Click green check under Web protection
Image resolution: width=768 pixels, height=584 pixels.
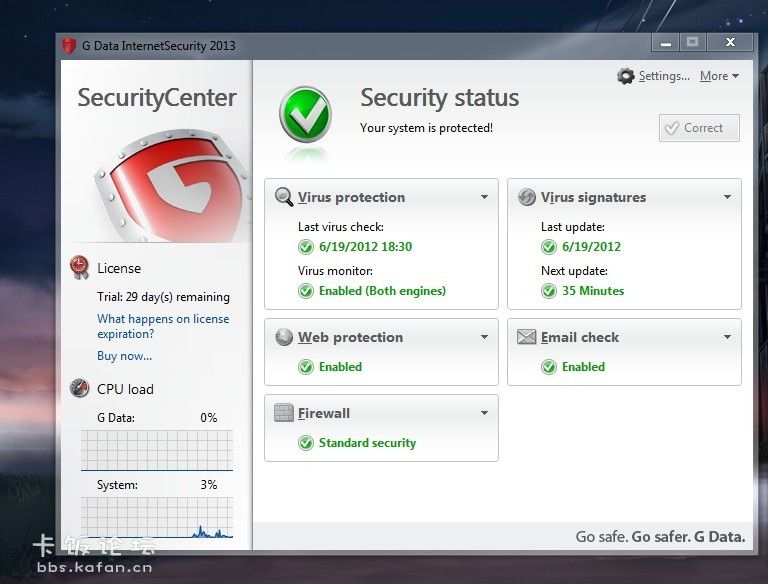pos(306,367)
